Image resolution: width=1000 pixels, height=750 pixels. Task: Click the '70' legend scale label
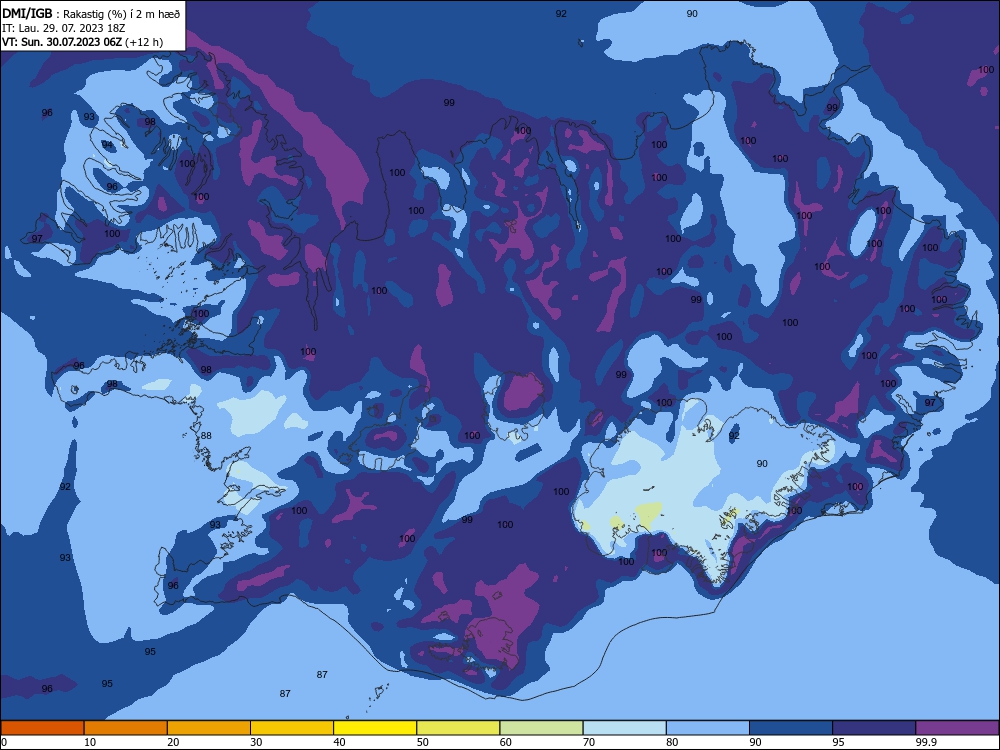589,742
